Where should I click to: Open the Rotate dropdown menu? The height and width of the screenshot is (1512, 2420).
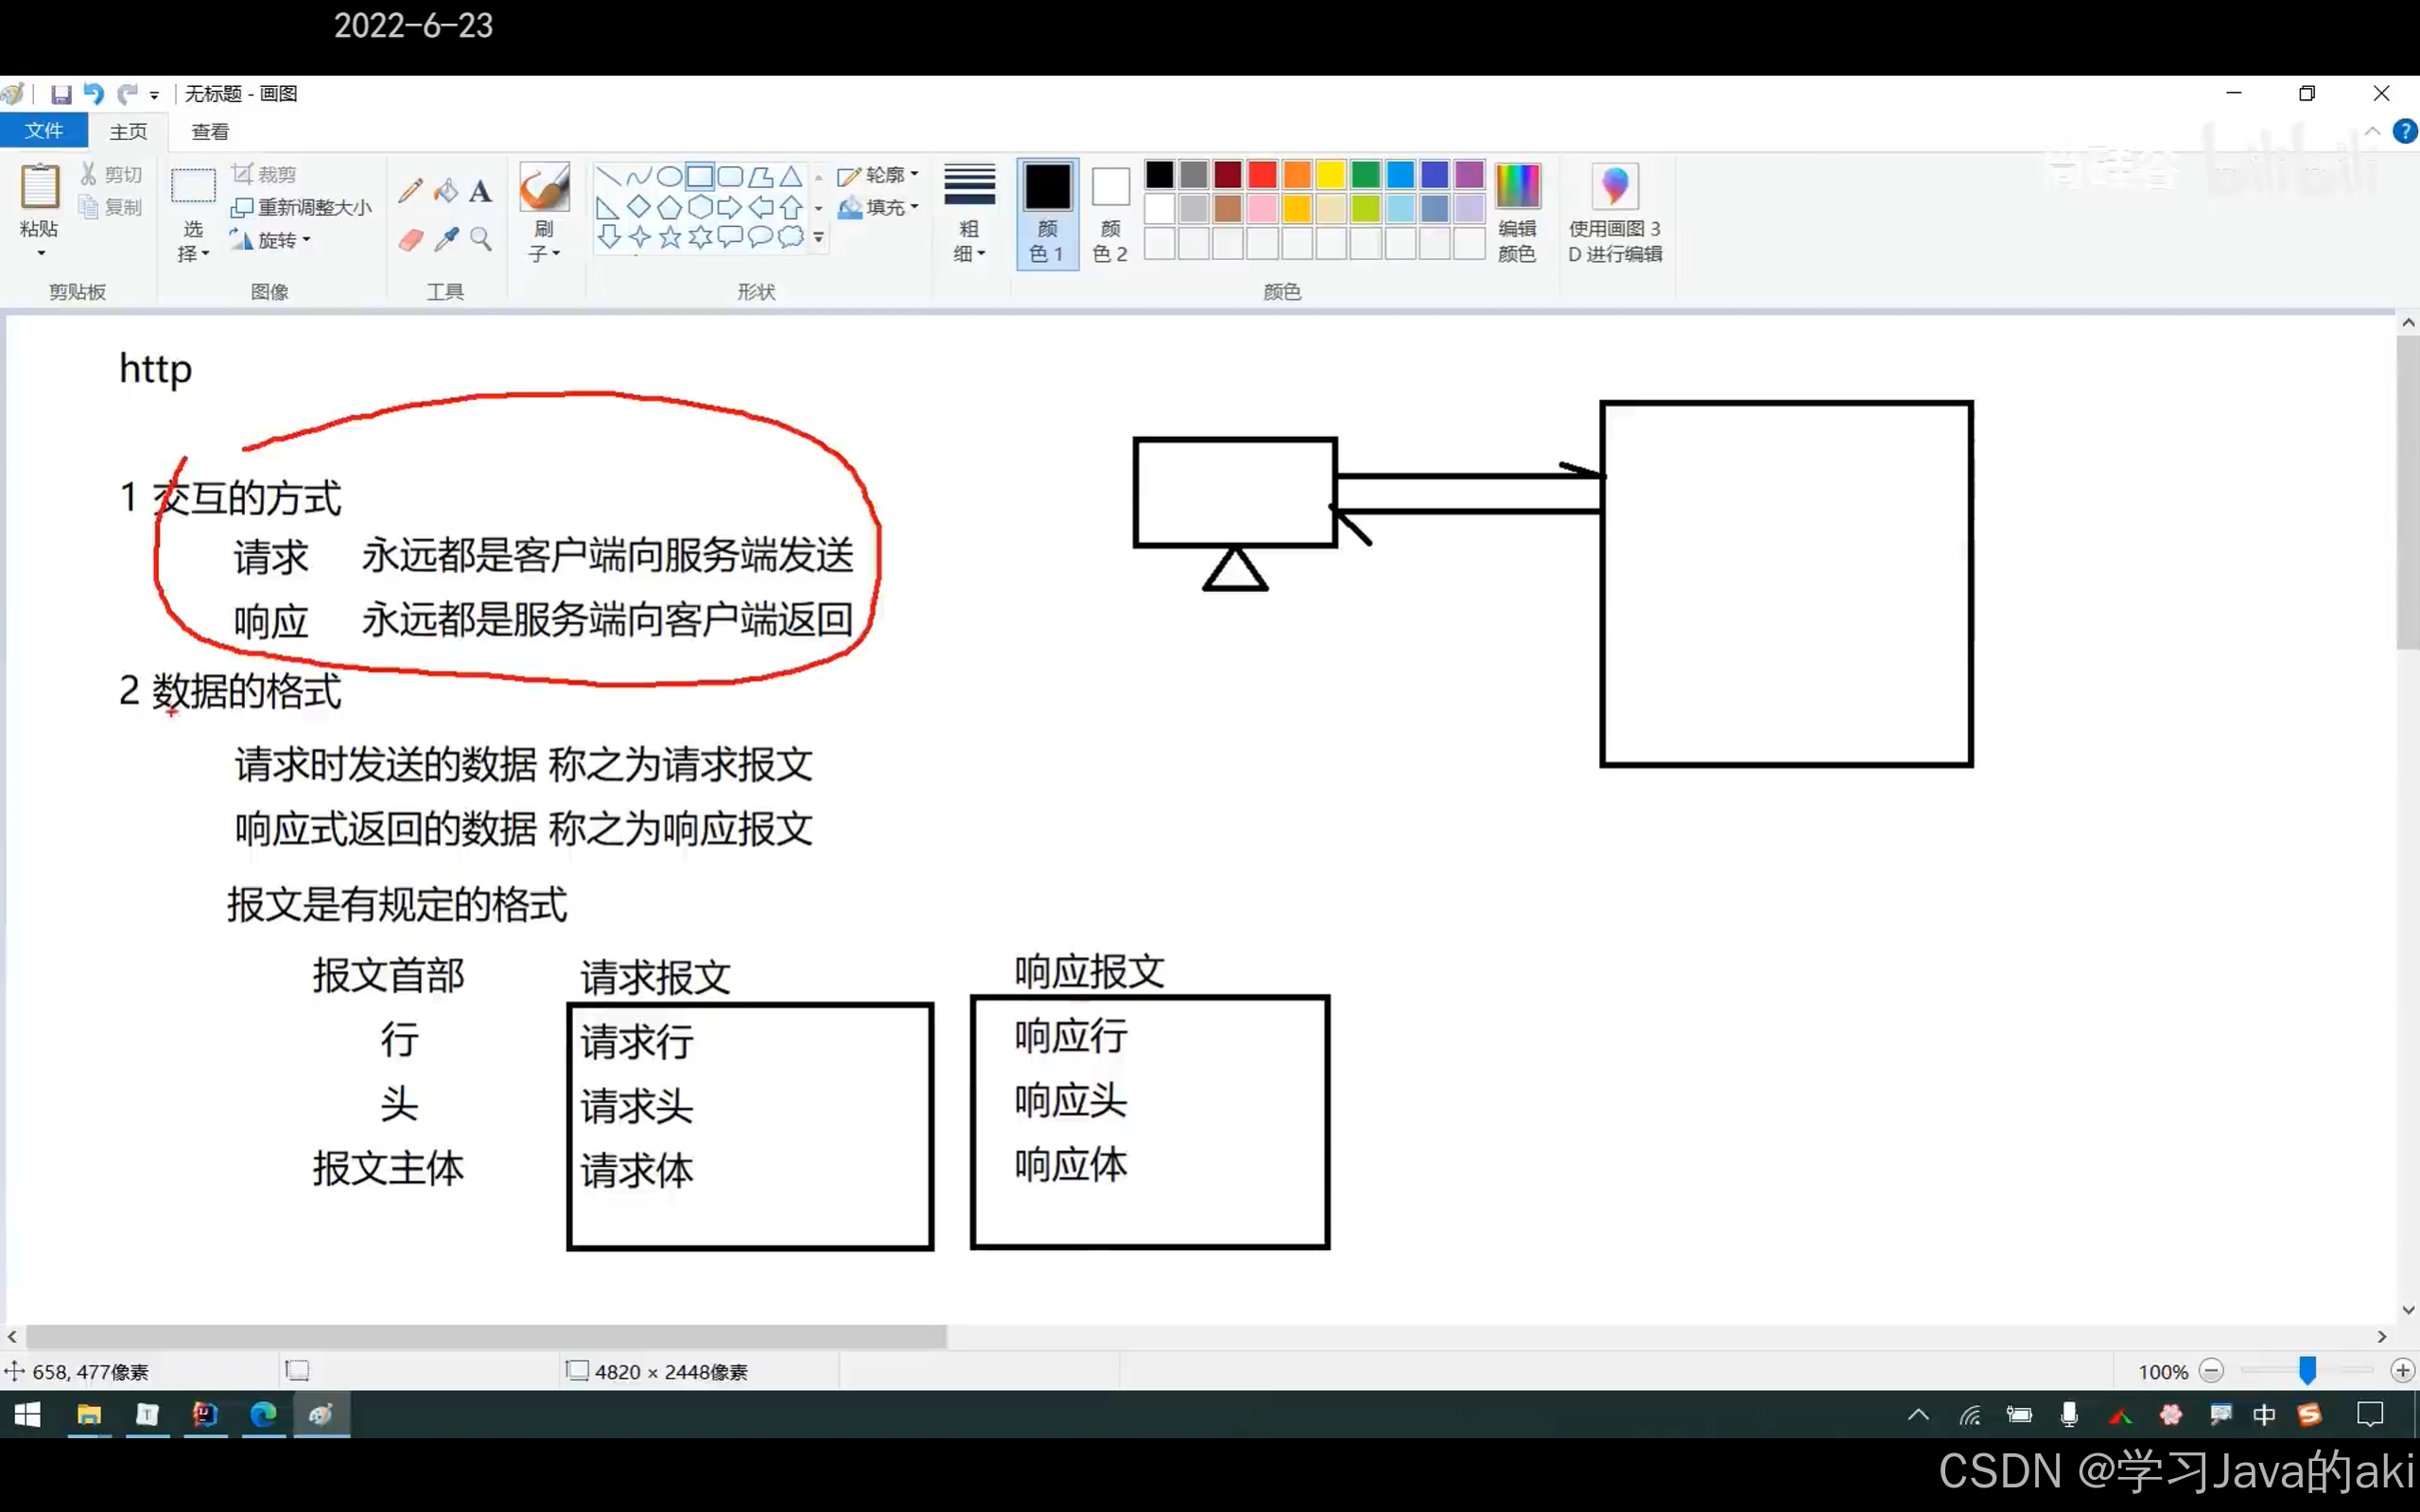272,240
